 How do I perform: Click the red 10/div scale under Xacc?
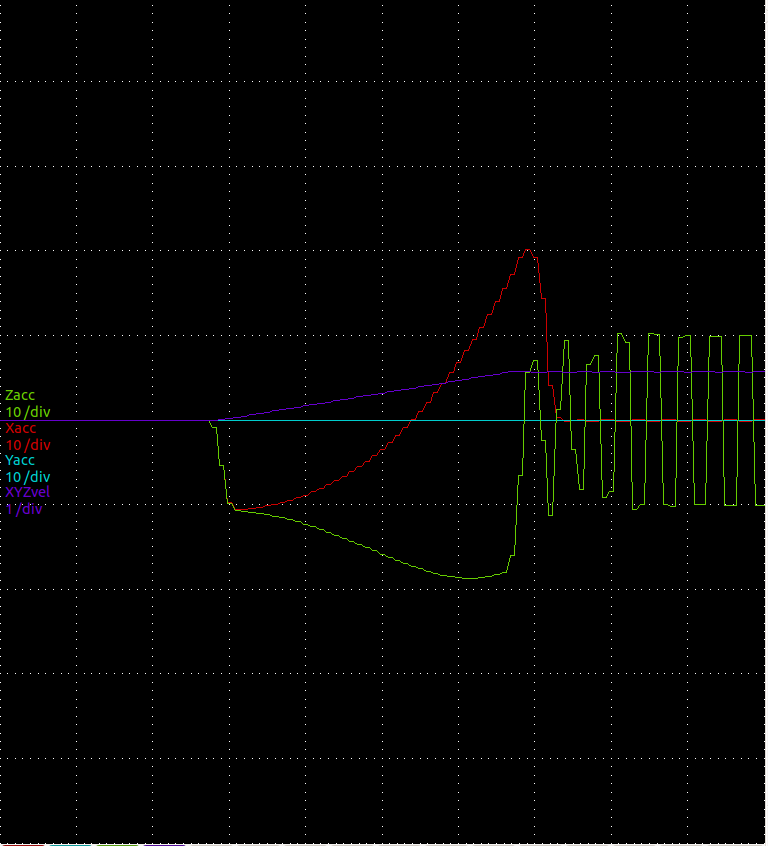coord(28,444)
